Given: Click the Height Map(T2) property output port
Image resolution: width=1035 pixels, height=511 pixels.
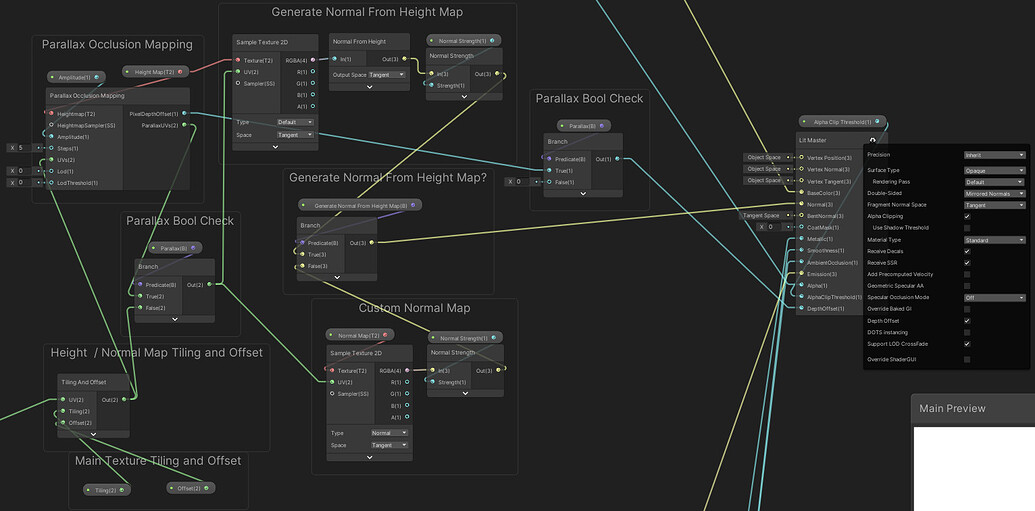Looking at the screenshot, I should [x=180, y=71].
